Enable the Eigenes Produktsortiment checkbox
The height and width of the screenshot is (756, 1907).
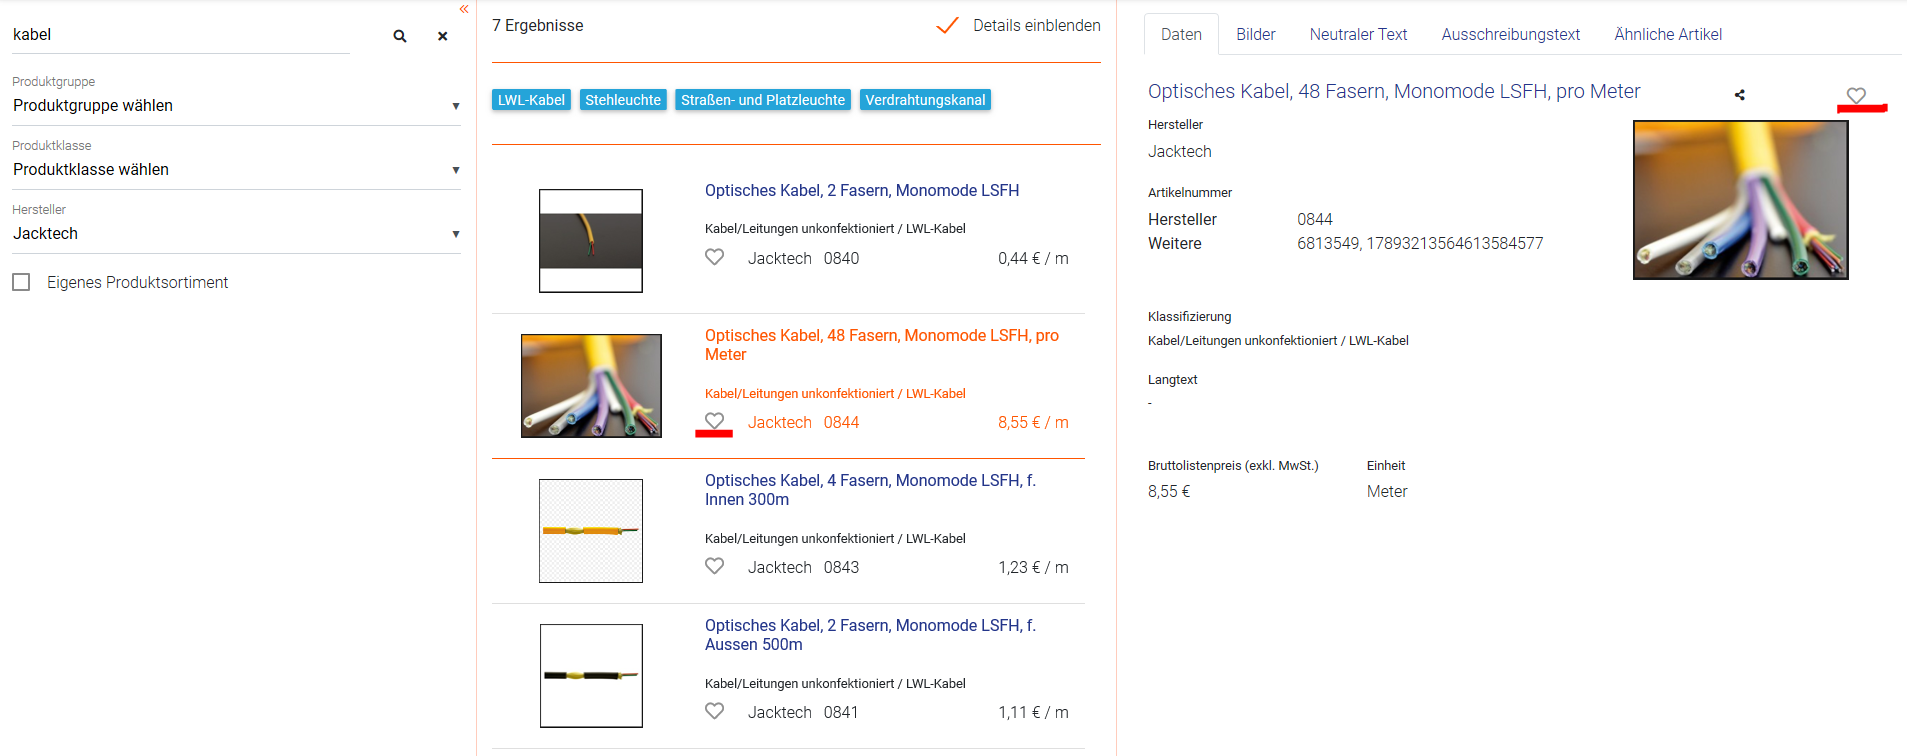[21, 282]
